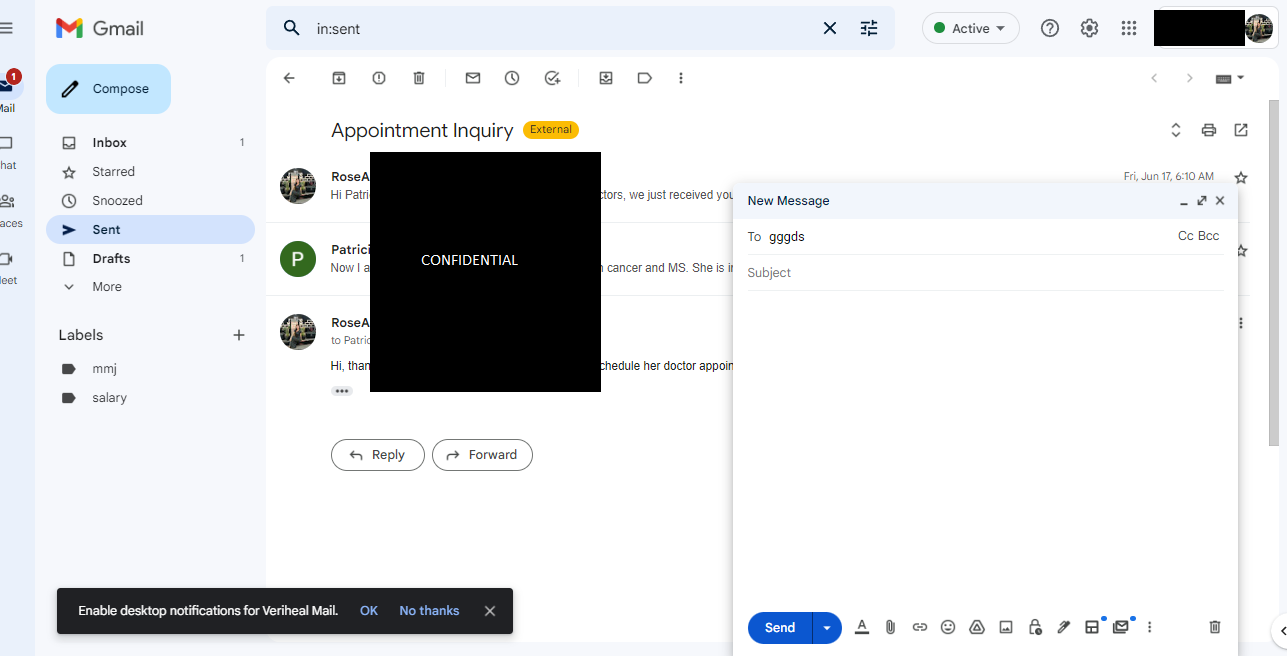This screenshot has width=1287, height=656.
Task: Open the Active status dropdown
Action: (x=971, y=28)
